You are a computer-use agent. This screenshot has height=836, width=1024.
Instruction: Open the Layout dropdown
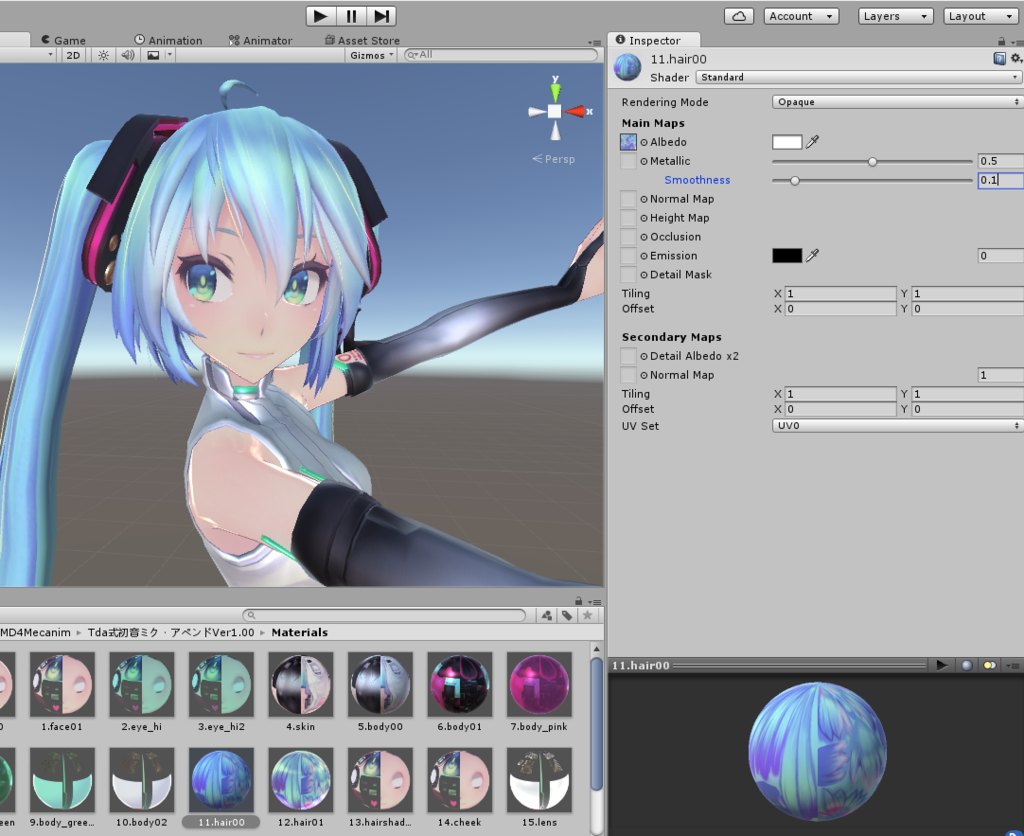[980, 16]
